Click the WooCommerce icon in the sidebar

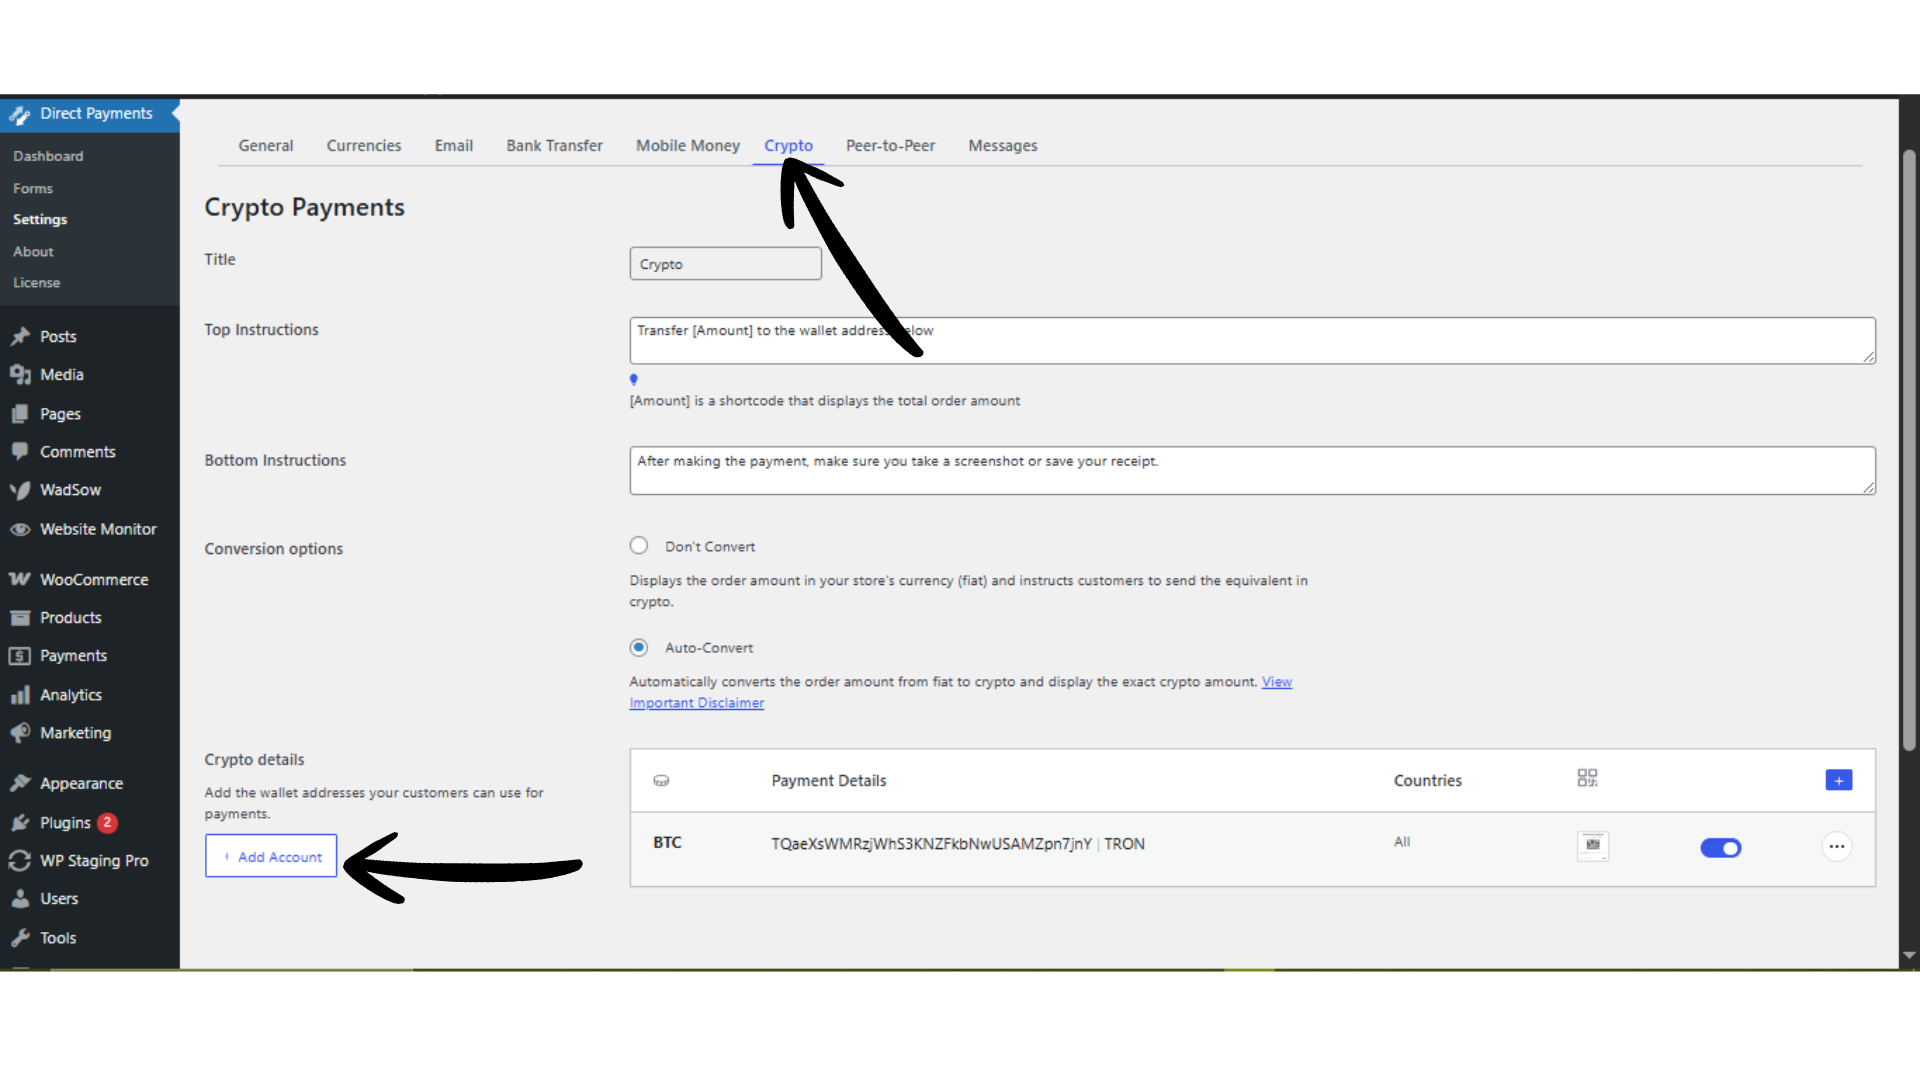pos(19,579)
